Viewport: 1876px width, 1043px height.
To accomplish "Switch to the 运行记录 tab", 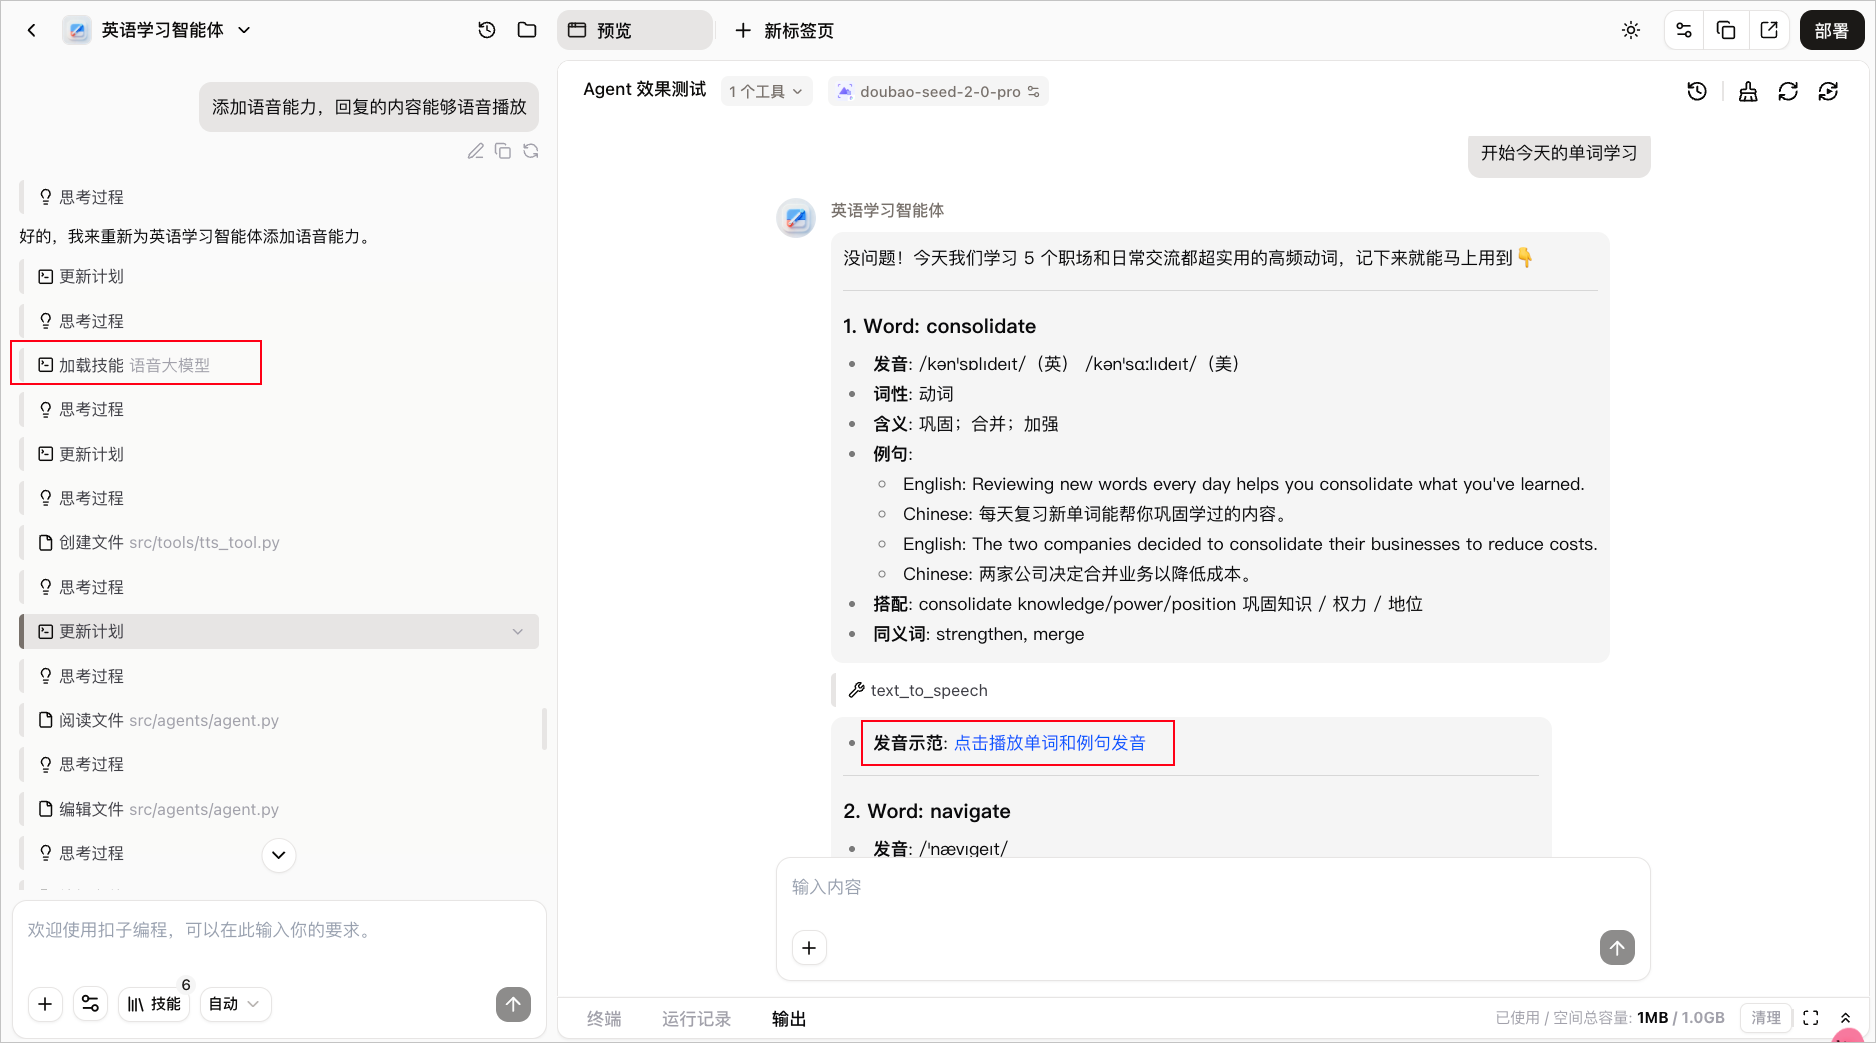I will tap(696, 1018).
